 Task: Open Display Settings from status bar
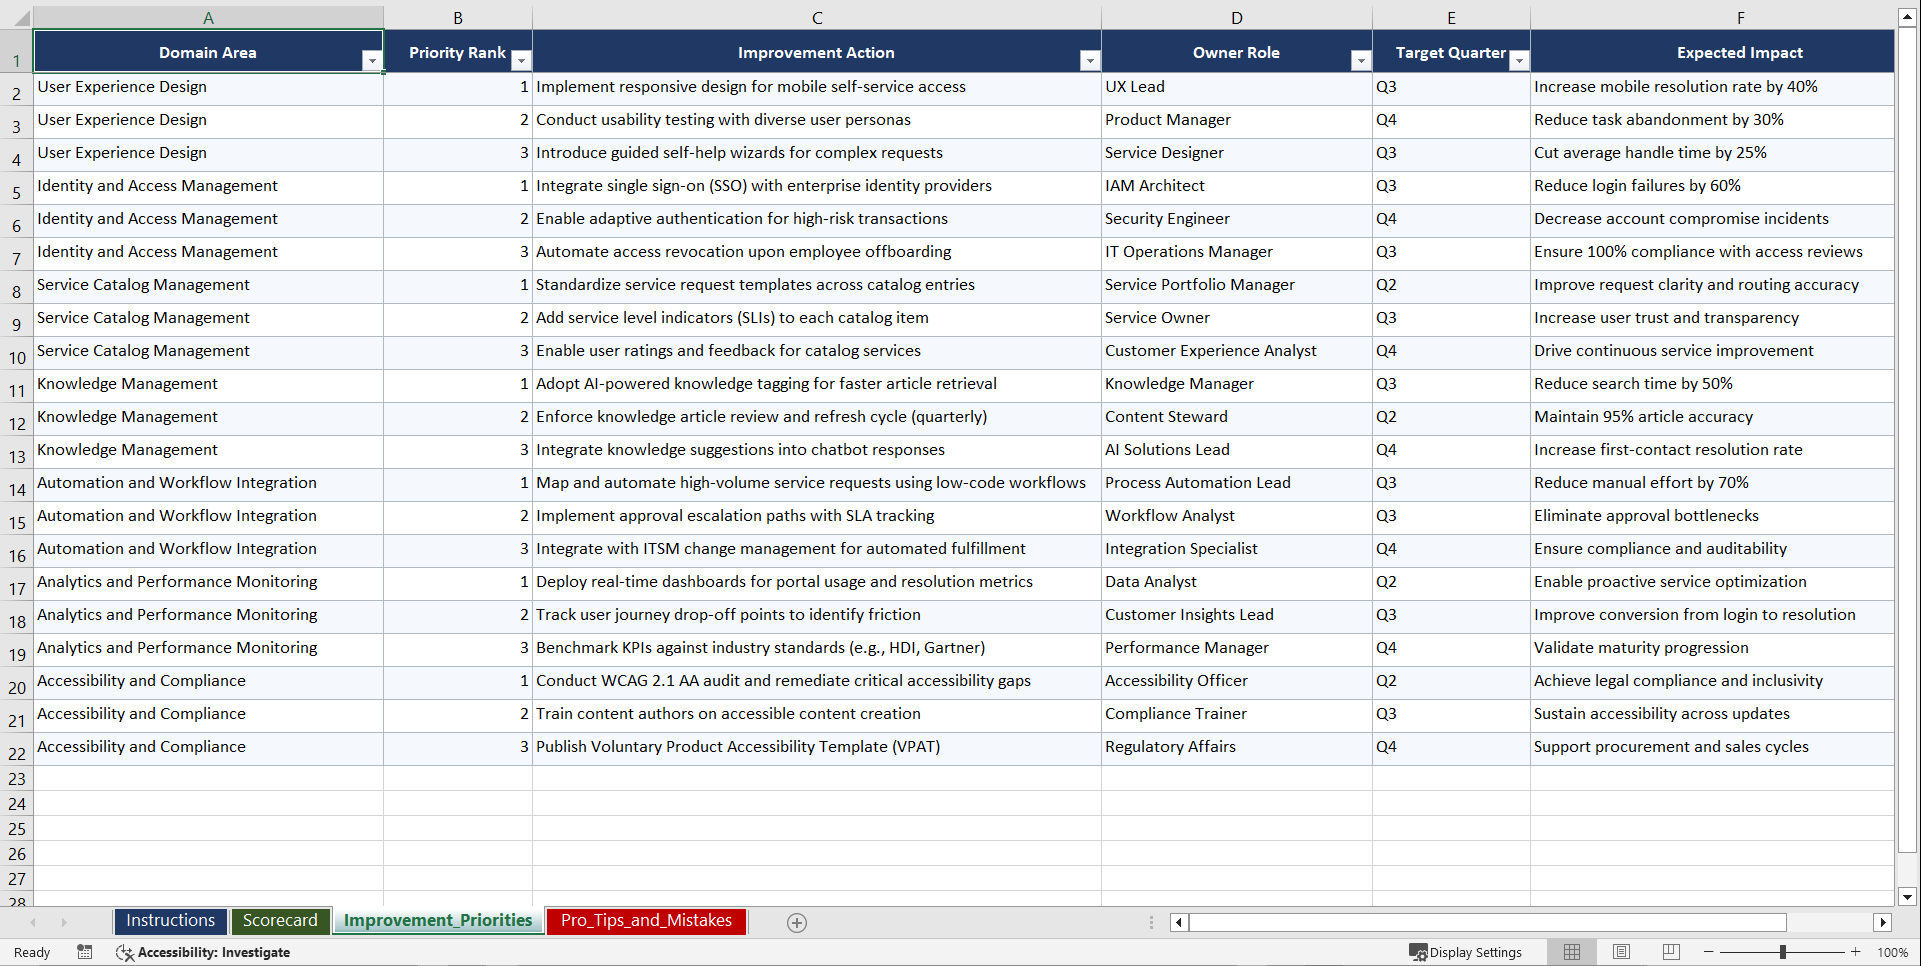pyautogui.click(x=1466, y=952)
